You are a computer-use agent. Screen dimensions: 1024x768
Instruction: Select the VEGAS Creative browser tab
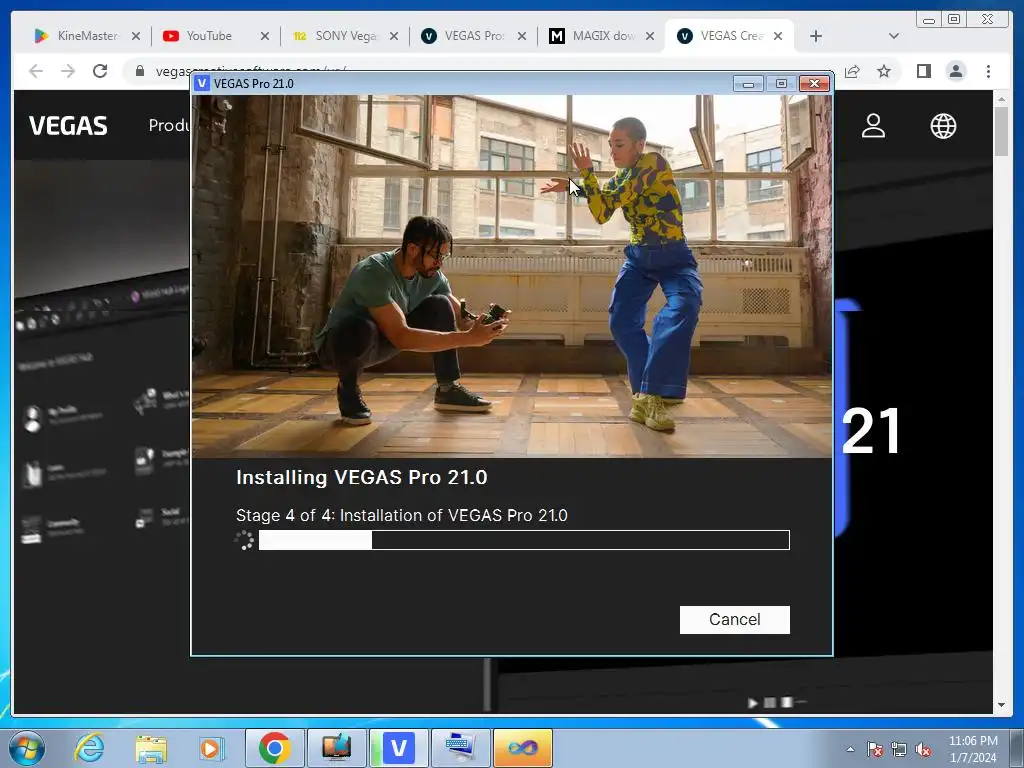point(731,36)
